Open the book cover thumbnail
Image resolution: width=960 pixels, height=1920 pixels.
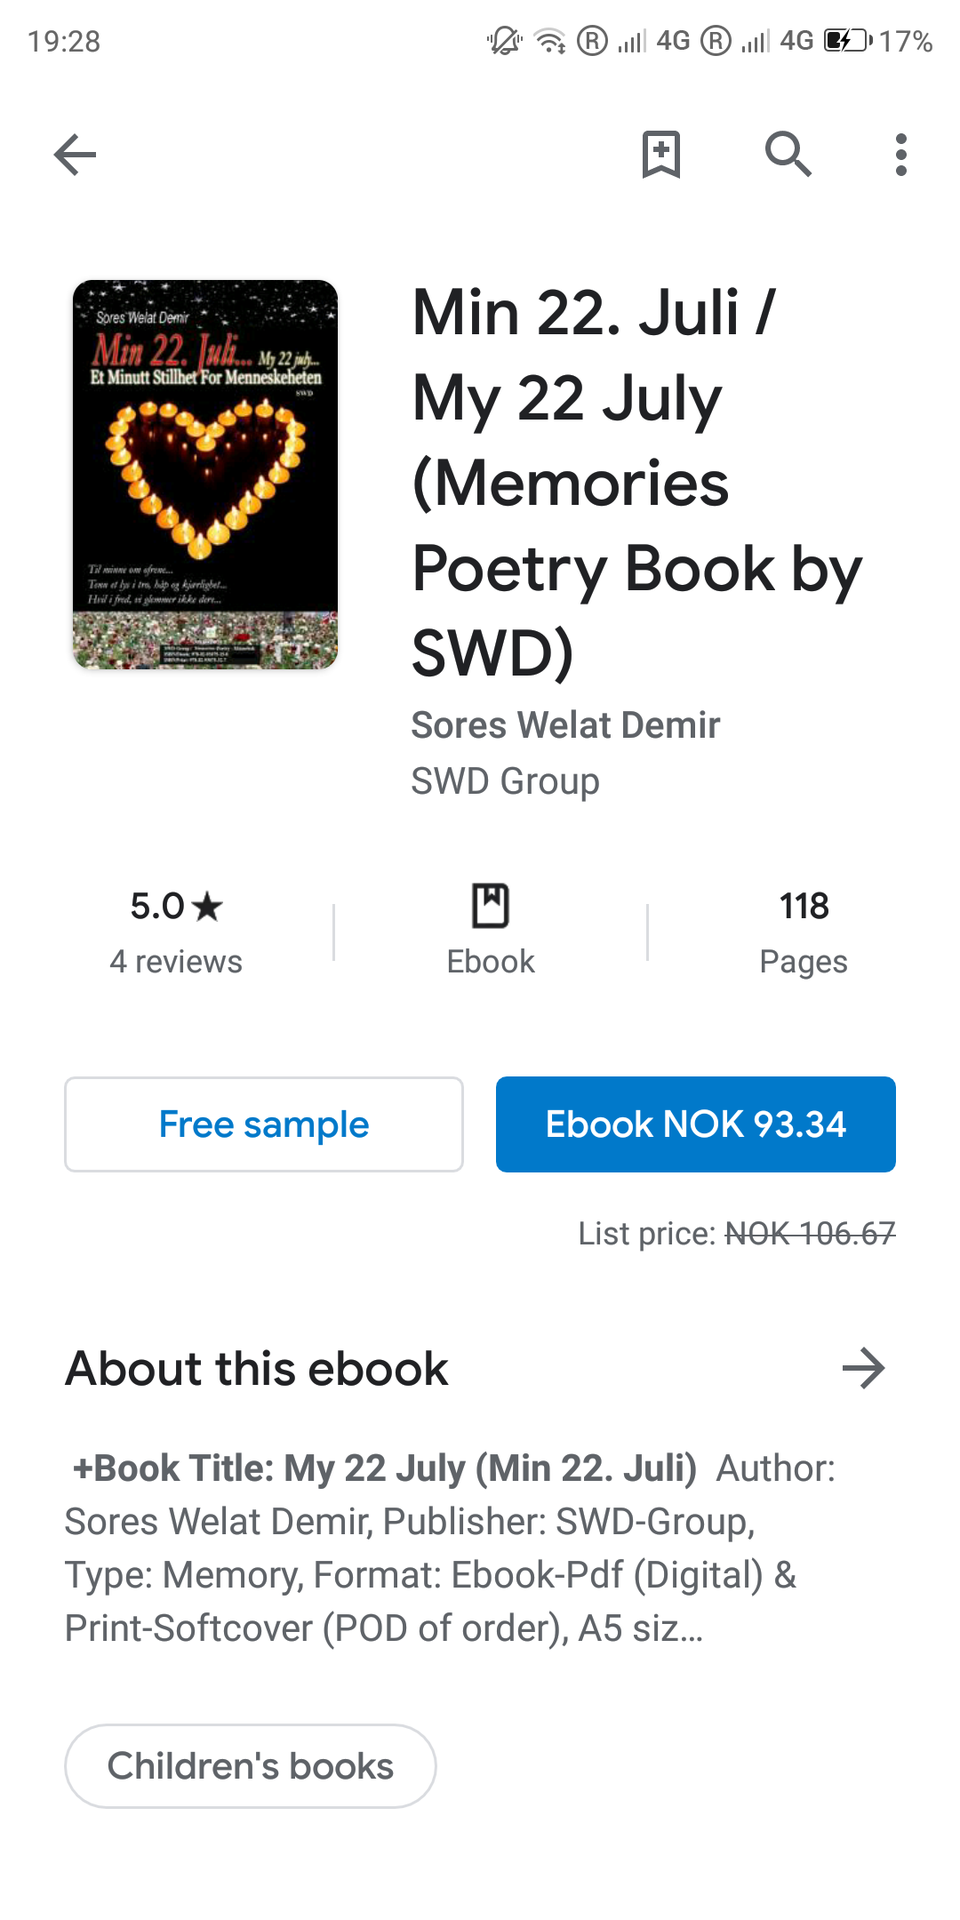[205, 475]
